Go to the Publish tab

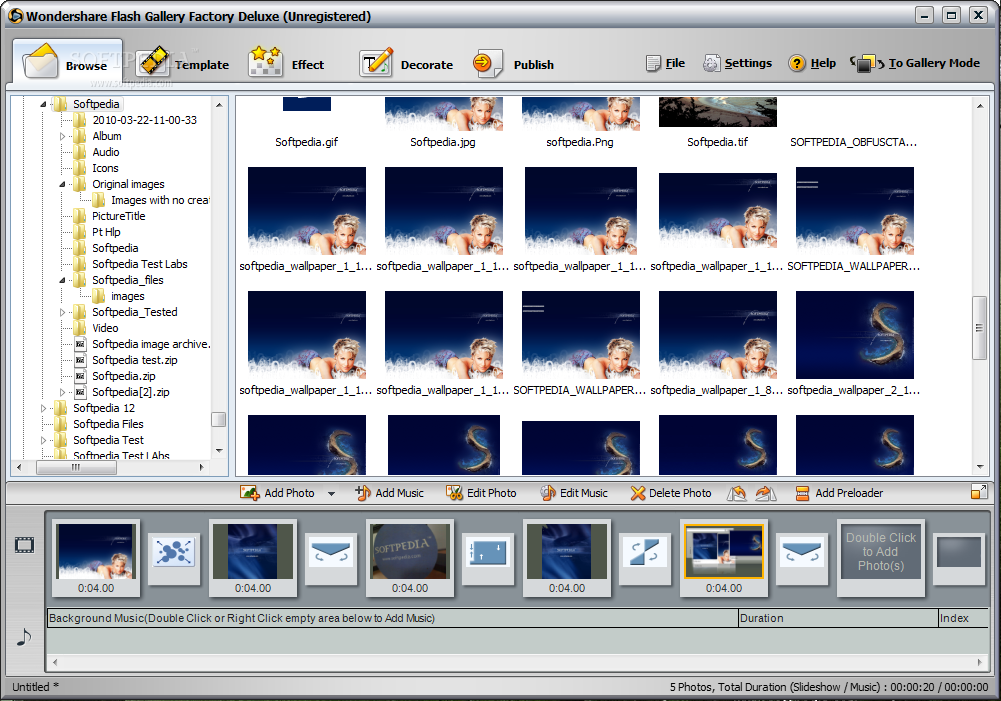click(513, 64)
